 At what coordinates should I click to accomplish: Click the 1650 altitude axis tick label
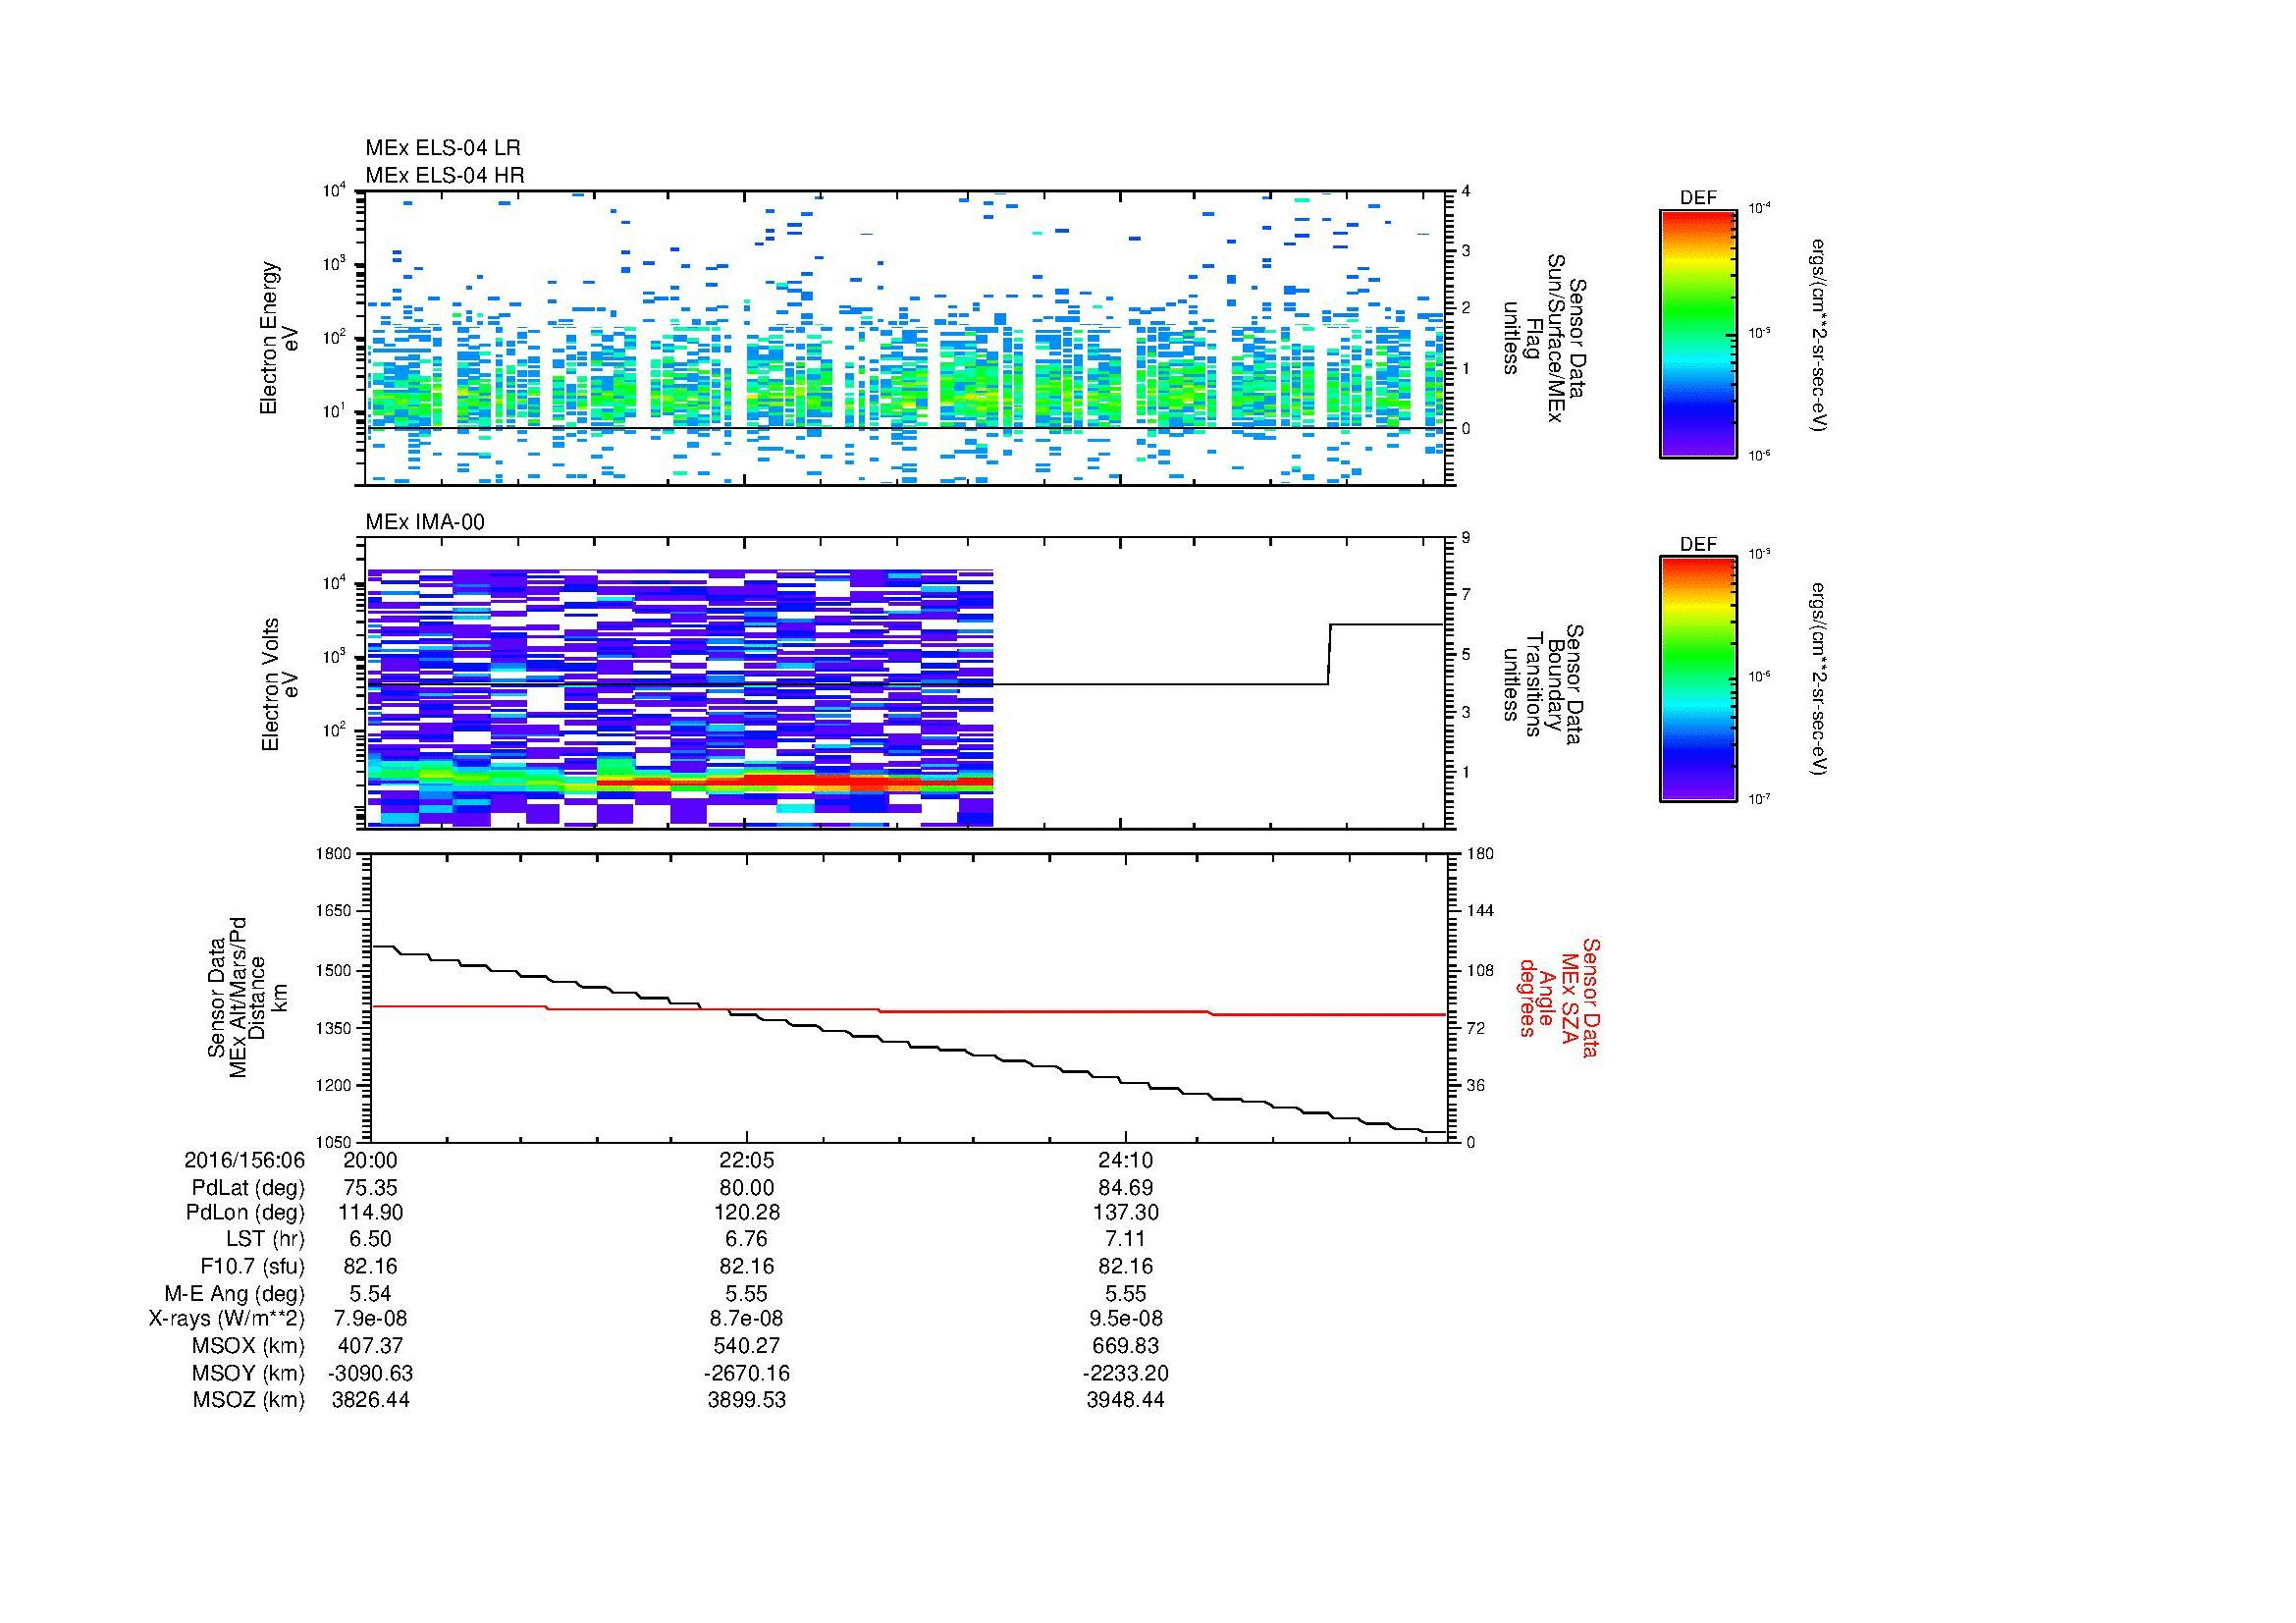pos(335,911)
